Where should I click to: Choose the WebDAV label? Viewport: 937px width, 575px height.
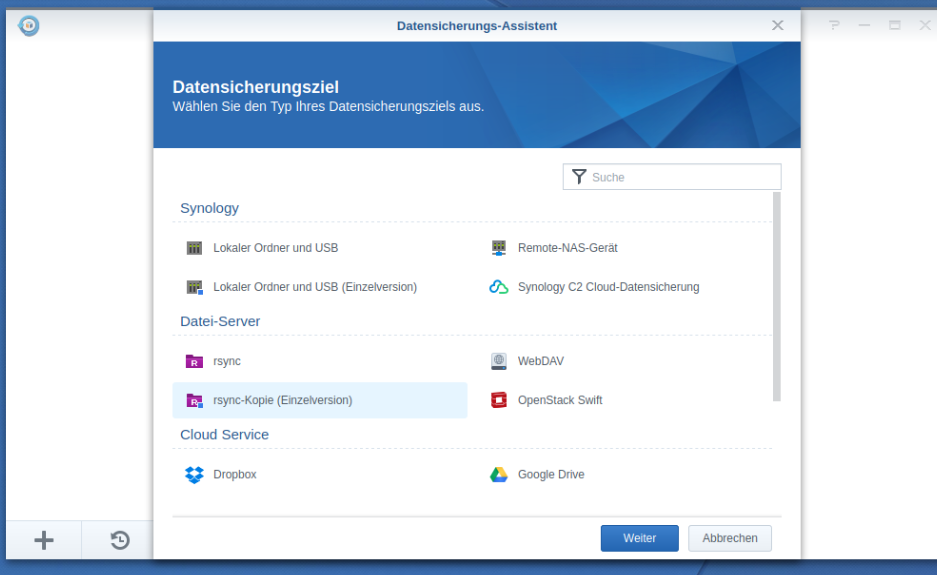click(541, 361)
